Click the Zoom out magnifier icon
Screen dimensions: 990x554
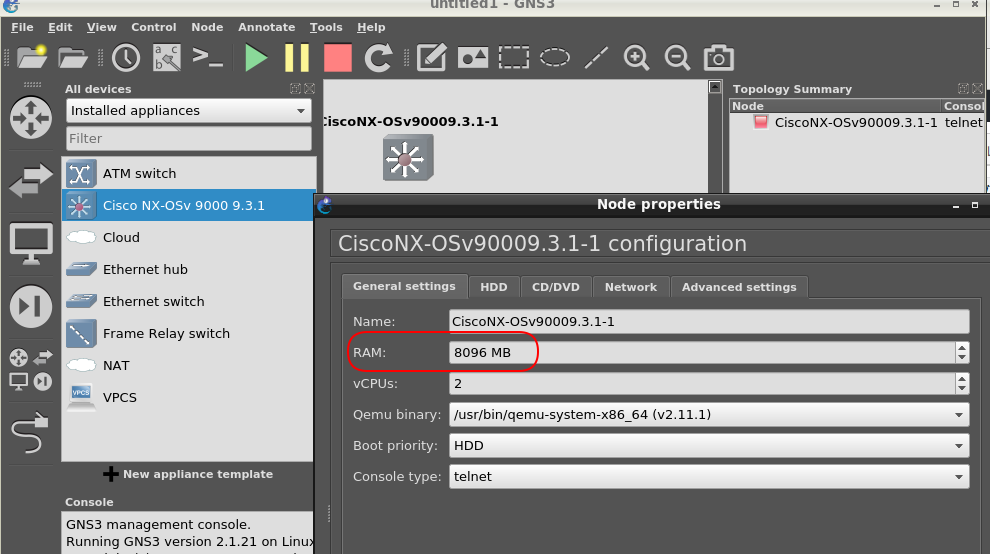(x=677, y=57)
